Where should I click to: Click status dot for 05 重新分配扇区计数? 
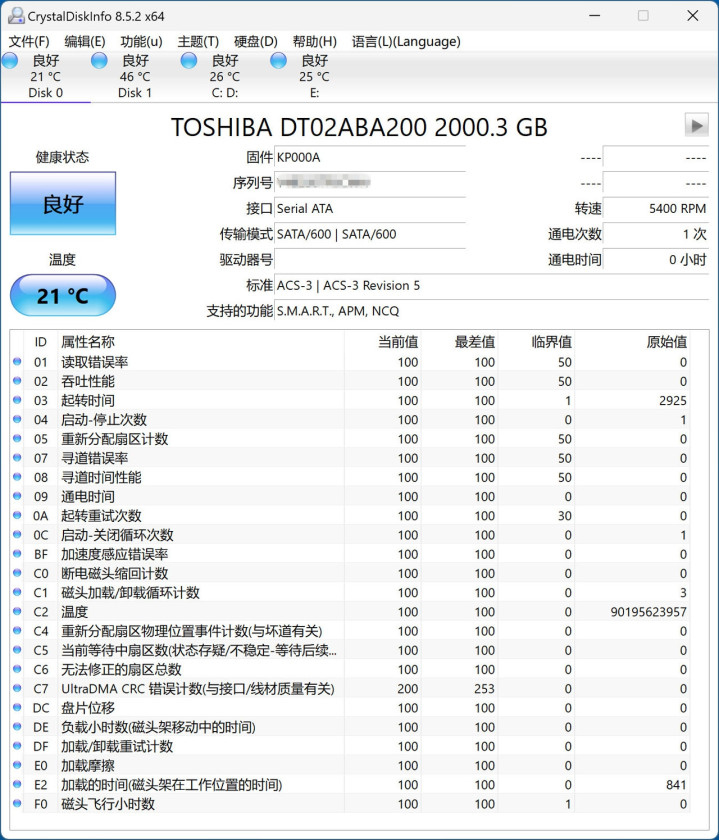(x=17, y=439)
